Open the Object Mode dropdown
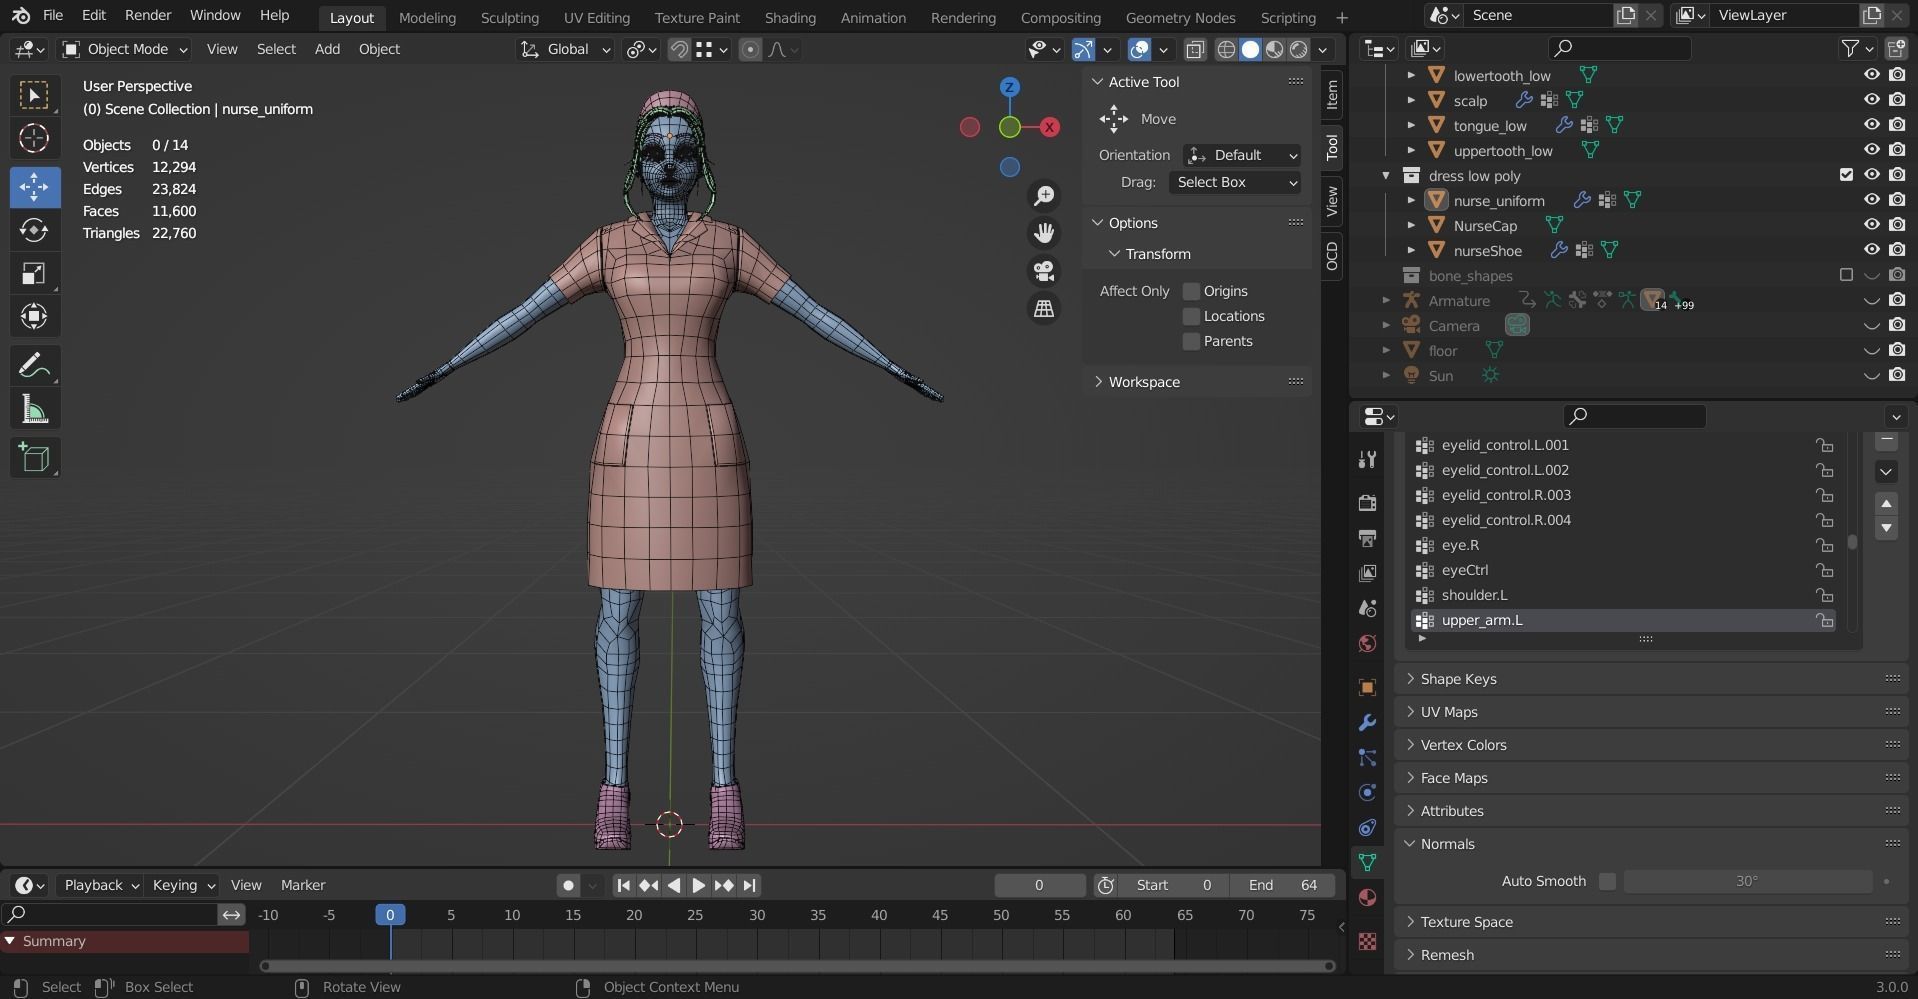1918x999 pixels. tap(125, 49)
